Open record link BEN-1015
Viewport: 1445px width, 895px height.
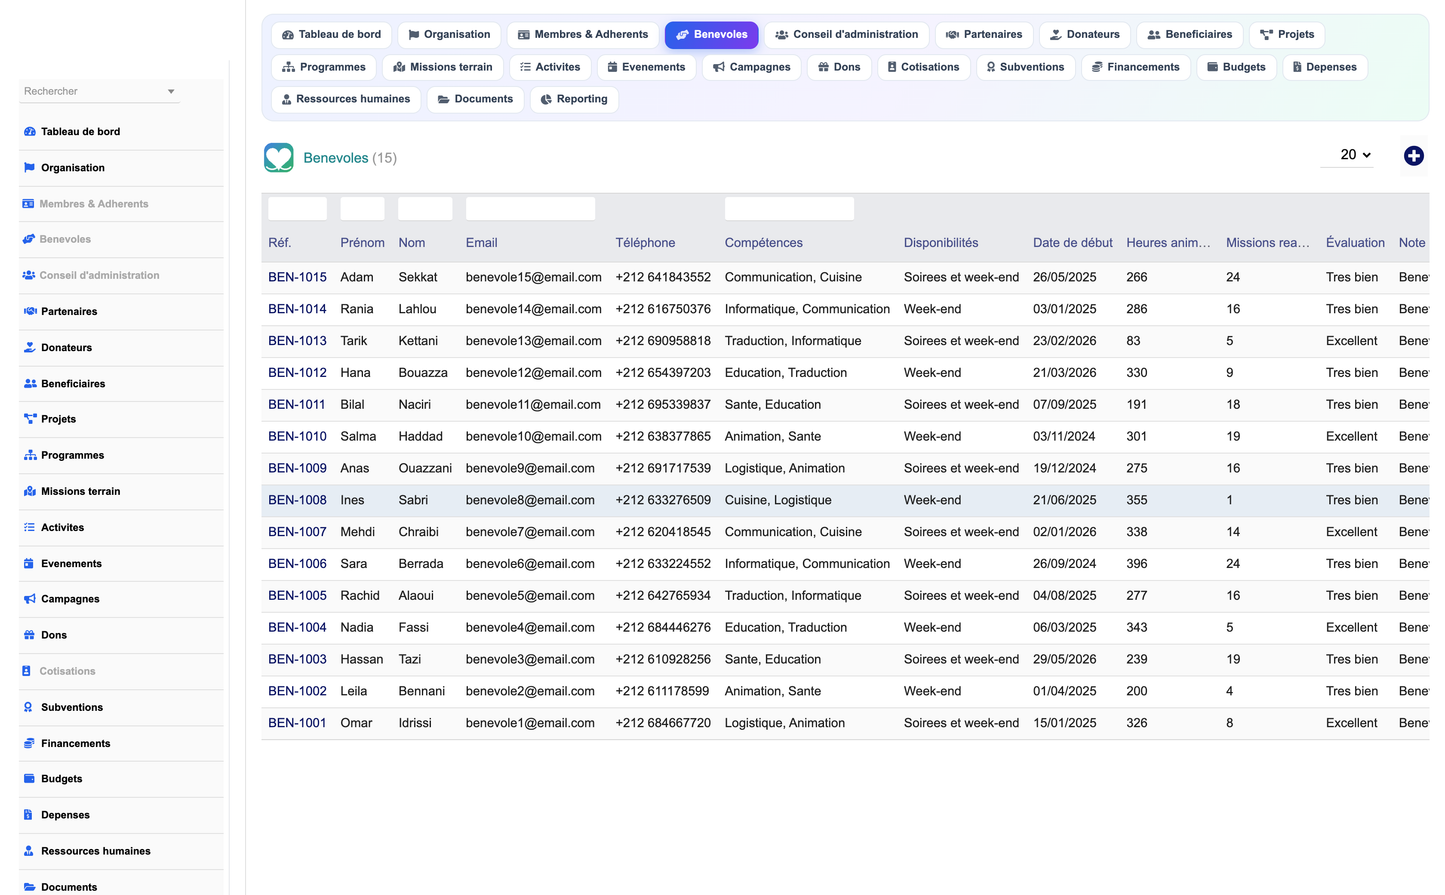click(297, 277)
